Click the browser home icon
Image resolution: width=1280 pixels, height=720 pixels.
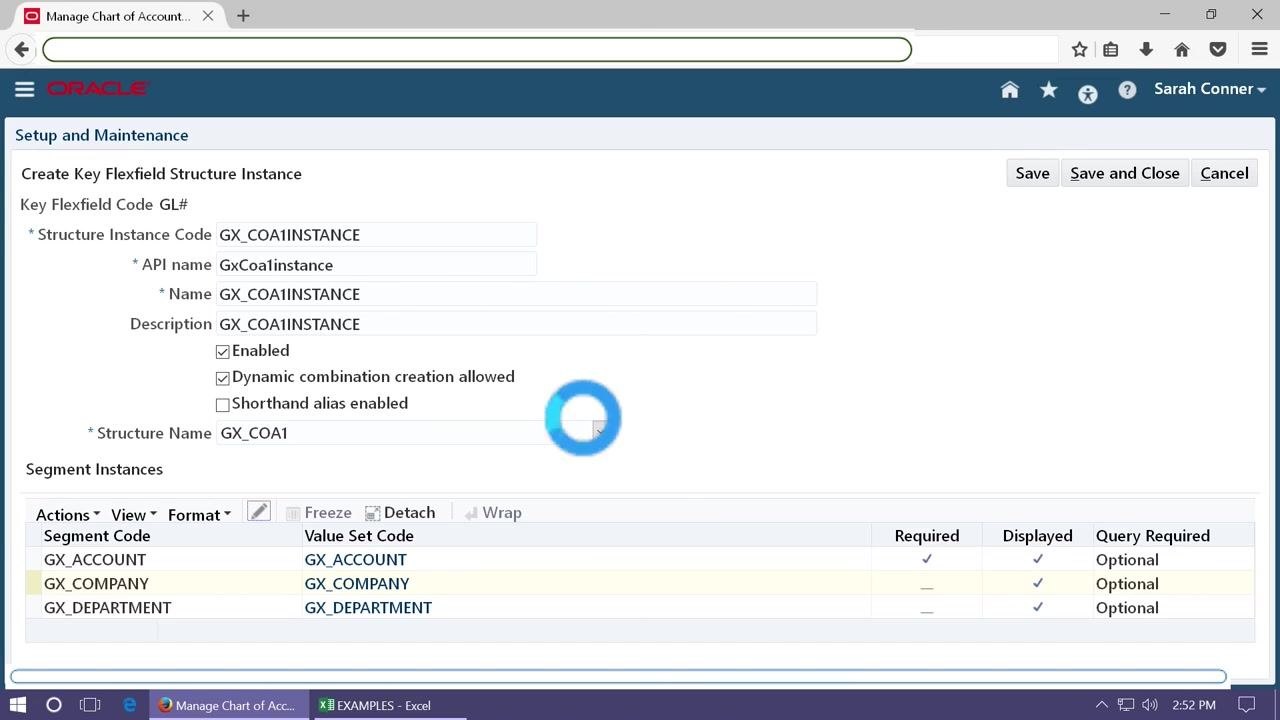[1182, 49]
